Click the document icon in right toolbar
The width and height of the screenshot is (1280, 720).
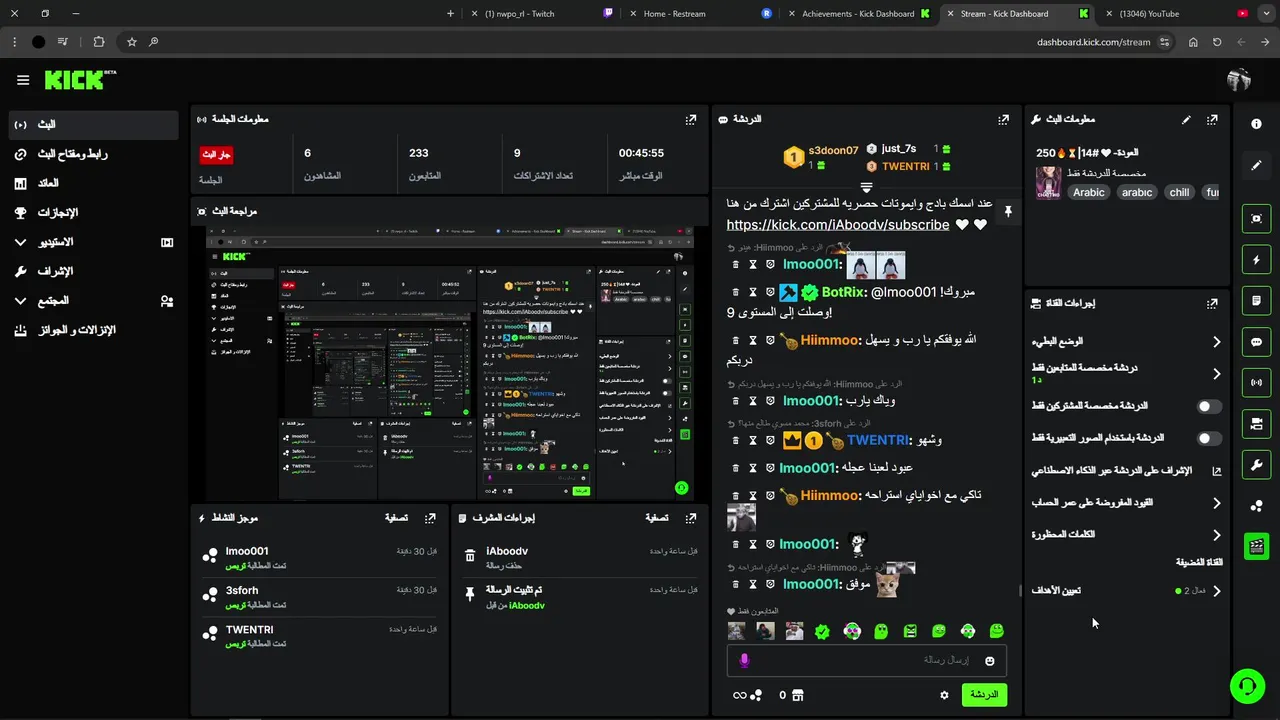1256,301
